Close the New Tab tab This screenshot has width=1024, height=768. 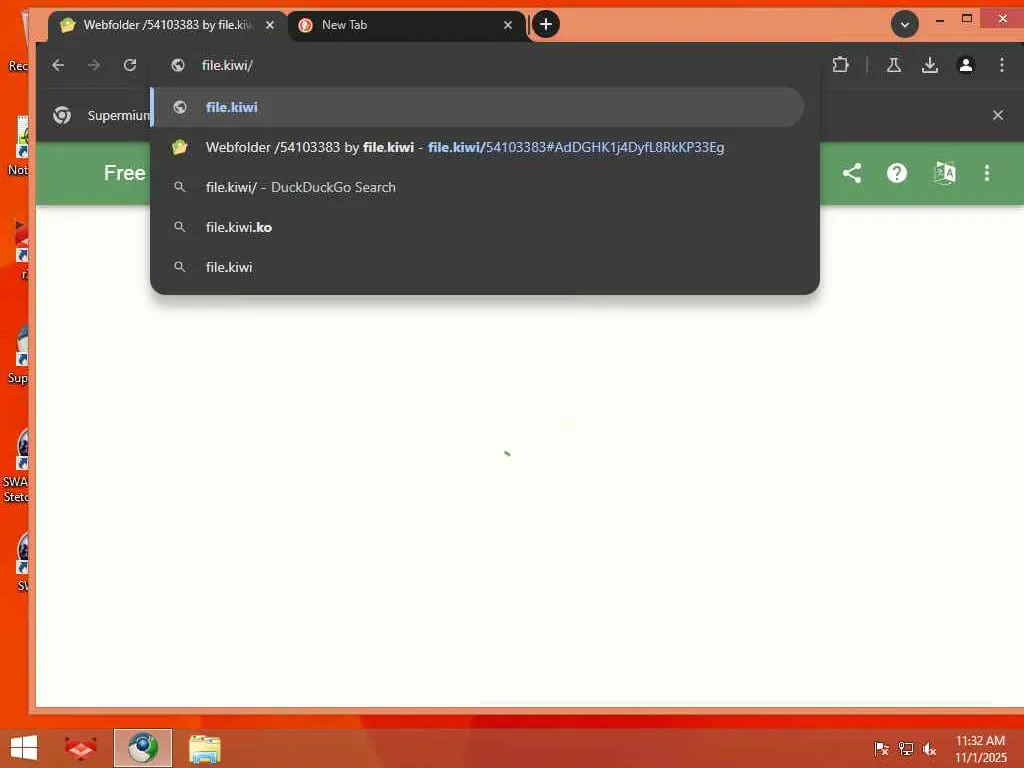tap(508, 25)
